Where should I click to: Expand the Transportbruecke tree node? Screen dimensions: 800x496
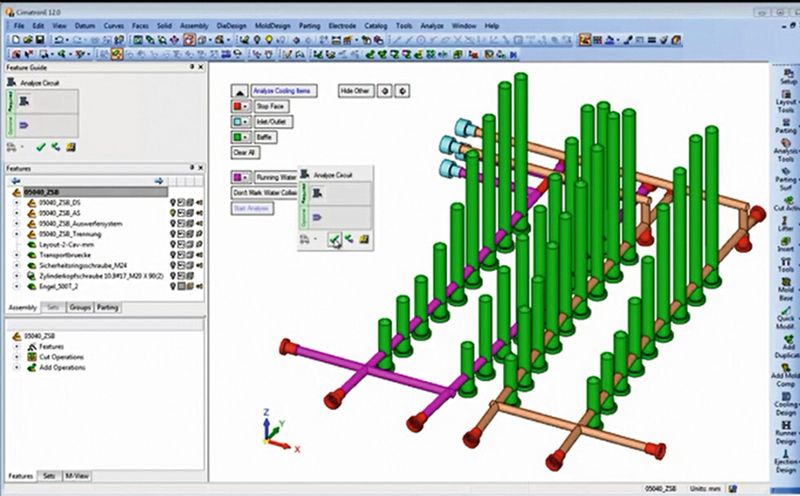(x=17, y=255)
